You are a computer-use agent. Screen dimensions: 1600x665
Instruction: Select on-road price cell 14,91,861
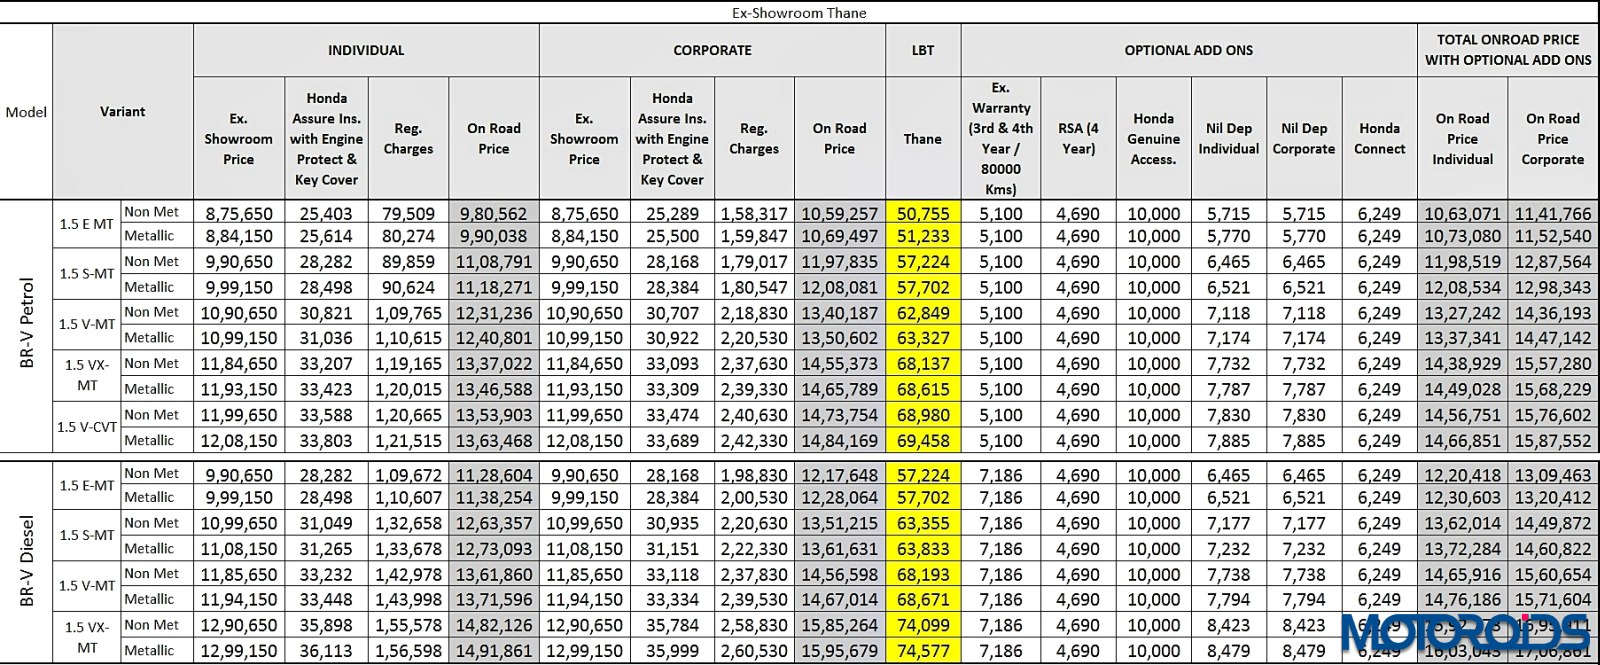493,650
